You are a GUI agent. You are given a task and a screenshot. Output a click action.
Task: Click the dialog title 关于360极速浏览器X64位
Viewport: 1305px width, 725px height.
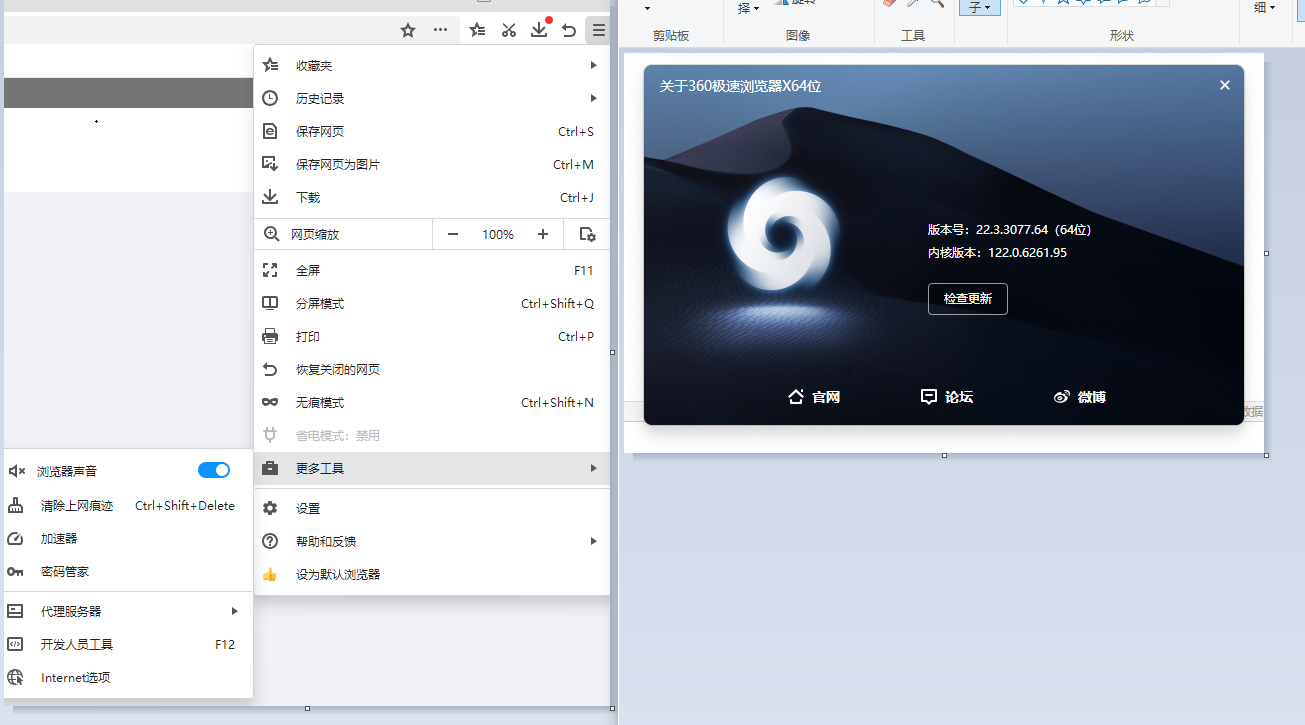pos(740,86)
